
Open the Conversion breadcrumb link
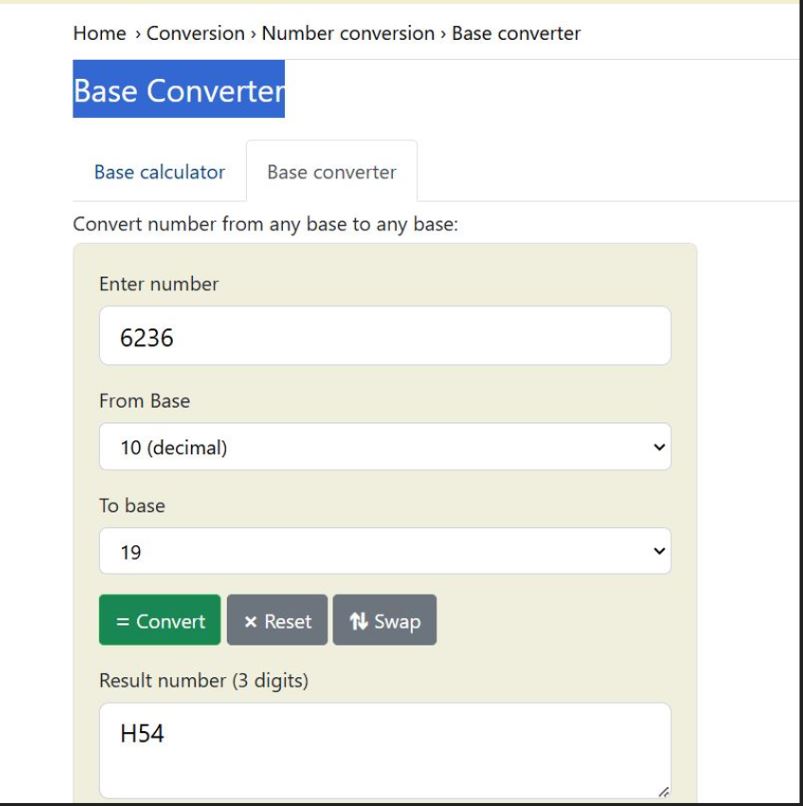pos(195,33)
